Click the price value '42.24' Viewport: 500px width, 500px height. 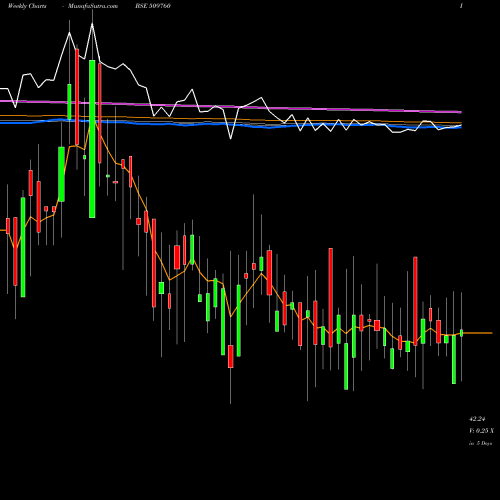(477, 419)
